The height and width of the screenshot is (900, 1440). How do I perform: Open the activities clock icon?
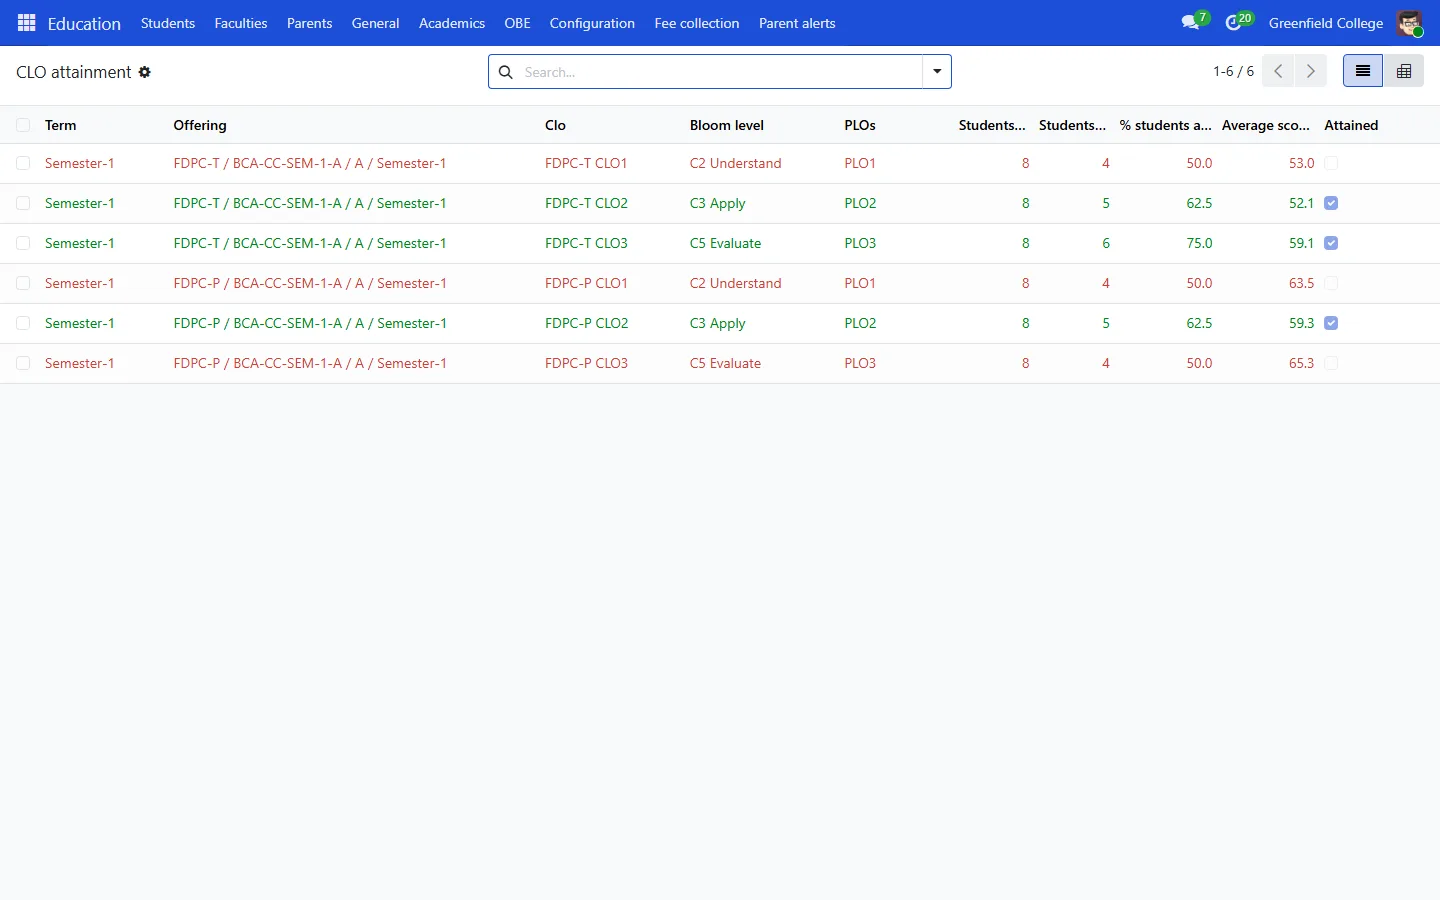[x=1234, y=23]
